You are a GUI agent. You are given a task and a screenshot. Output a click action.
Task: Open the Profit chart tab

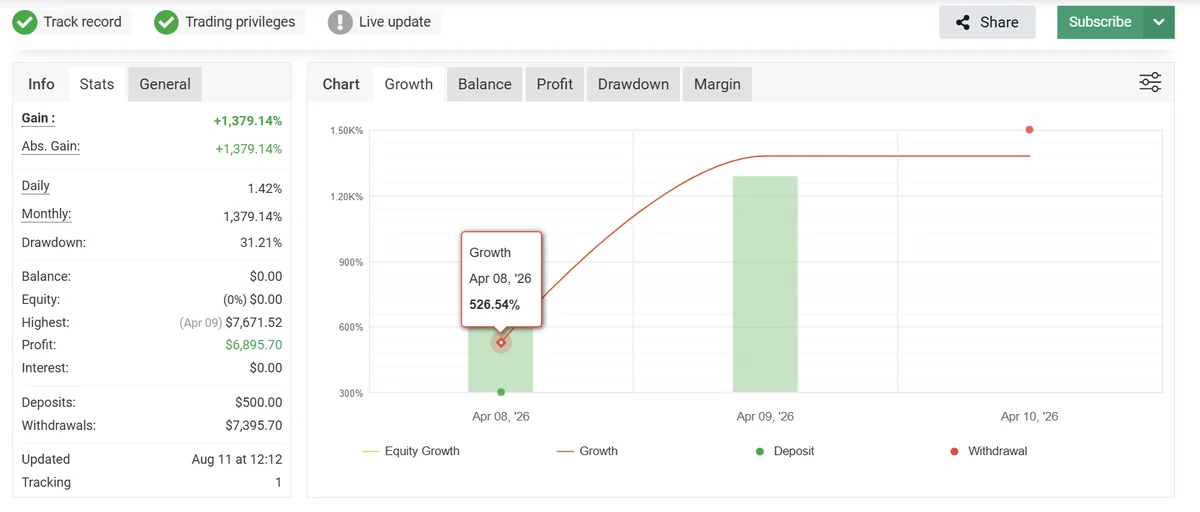[555, 84]
